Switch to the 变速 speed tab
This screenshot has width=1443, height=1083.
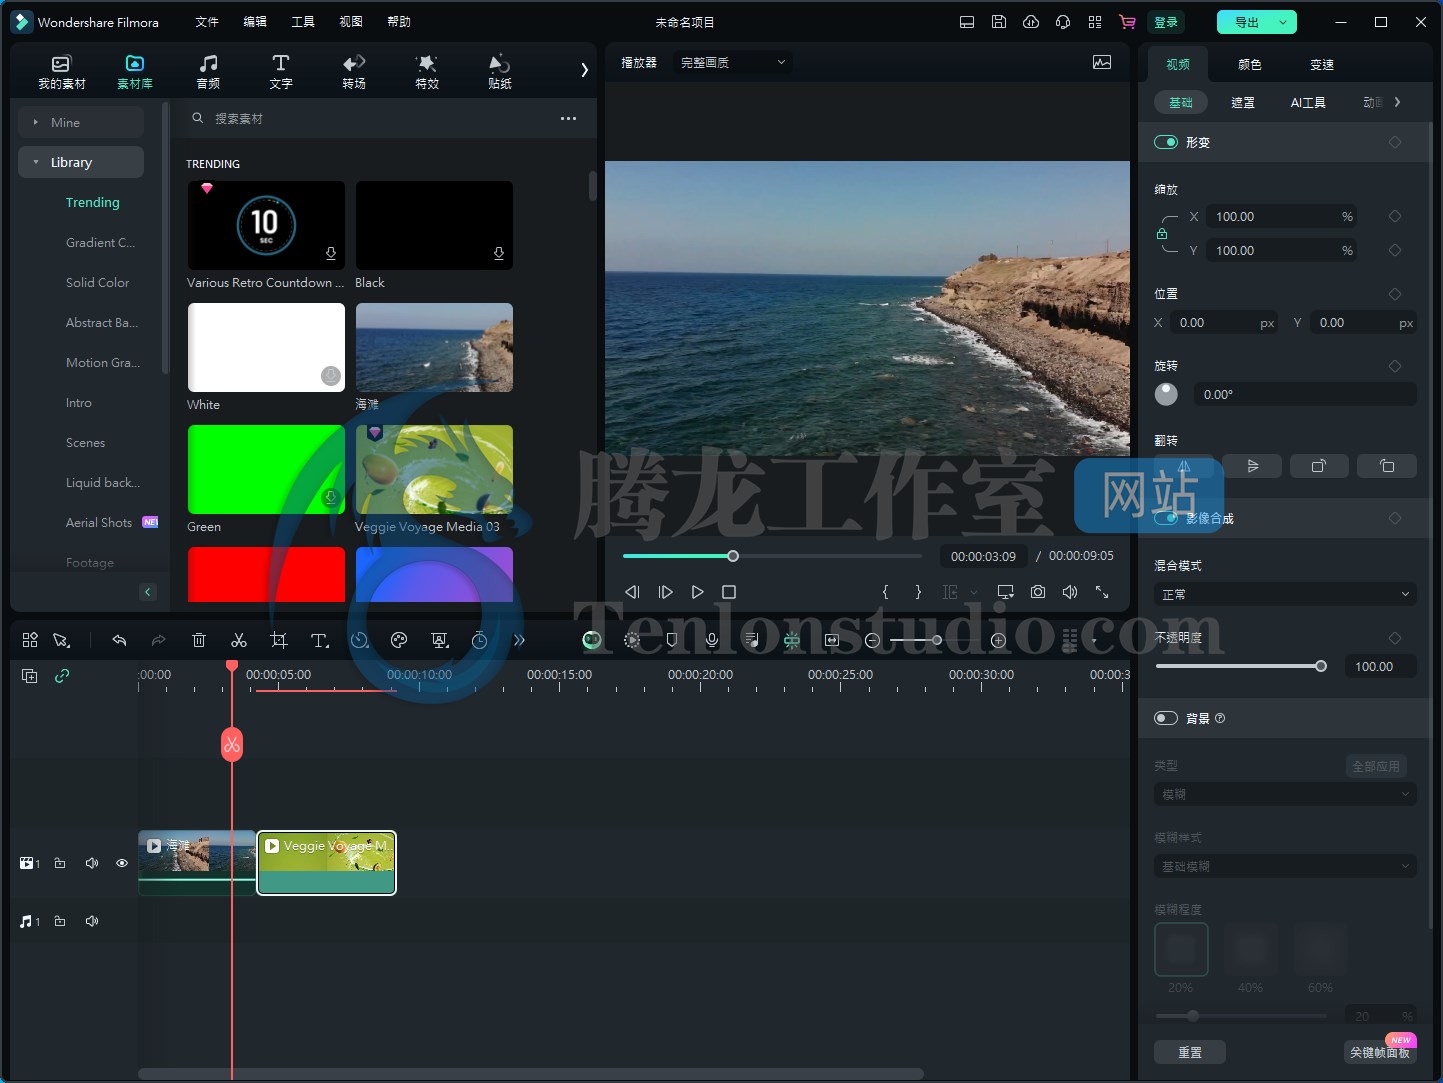(1322, 64)
